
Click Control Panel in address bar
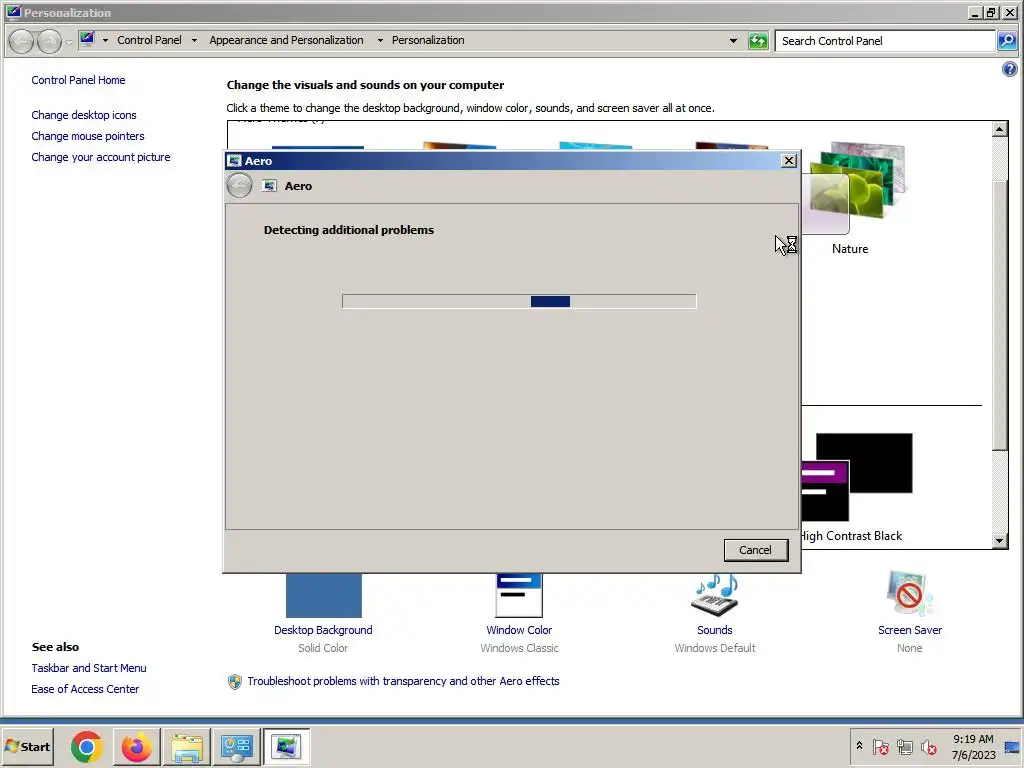pos(150,40)
